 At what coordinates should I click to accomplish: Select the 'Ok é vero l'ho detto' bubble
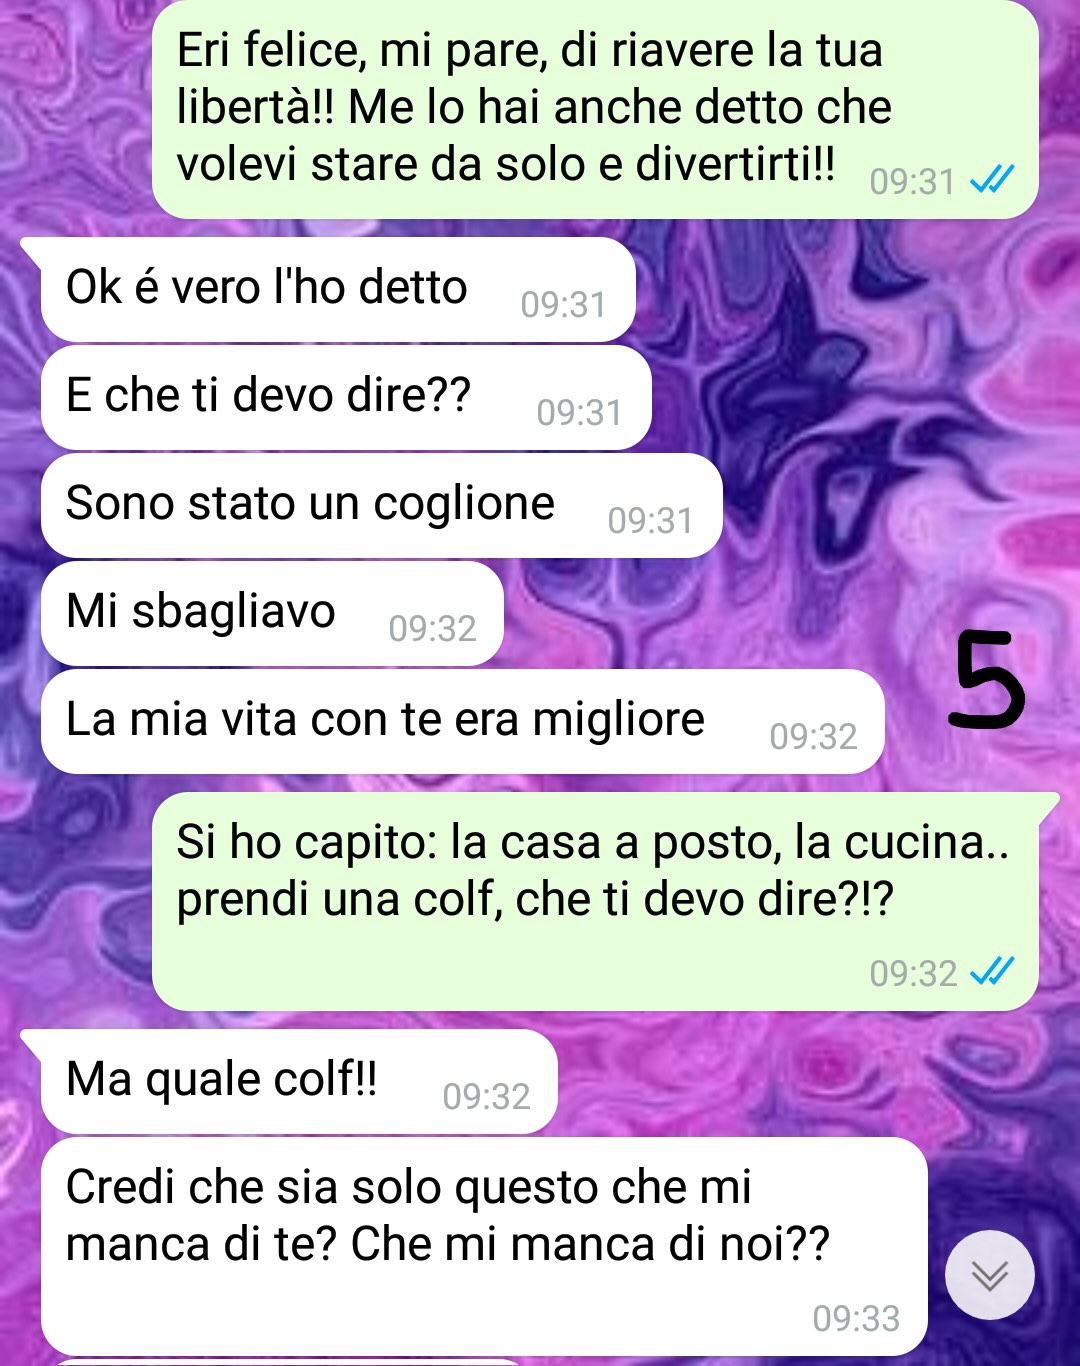(338, 289)
